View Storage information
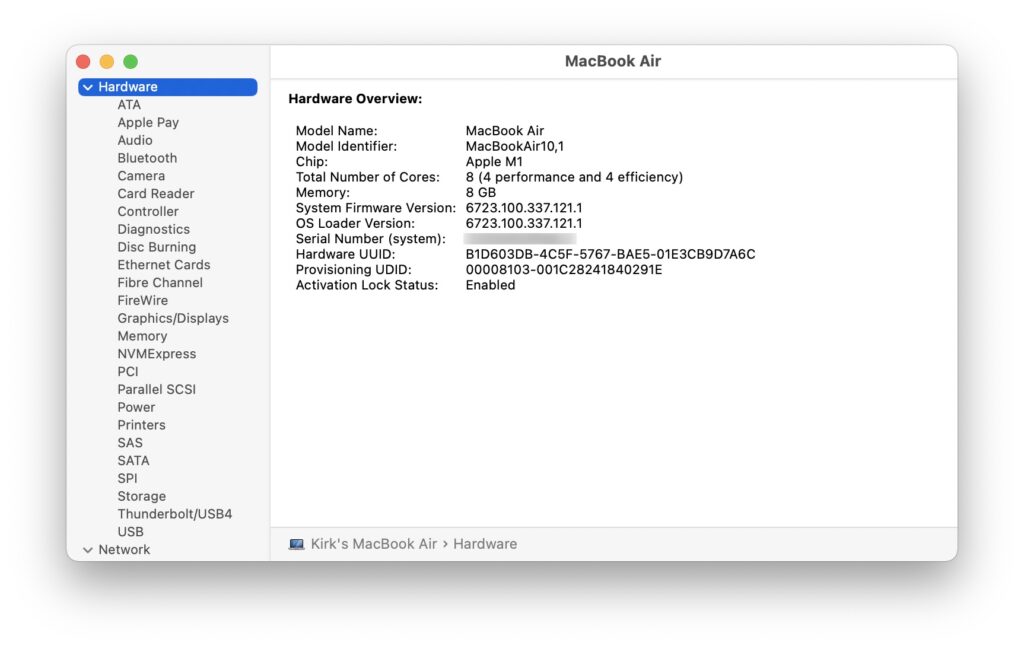The image size is (1024, 649). click(141, 496)
